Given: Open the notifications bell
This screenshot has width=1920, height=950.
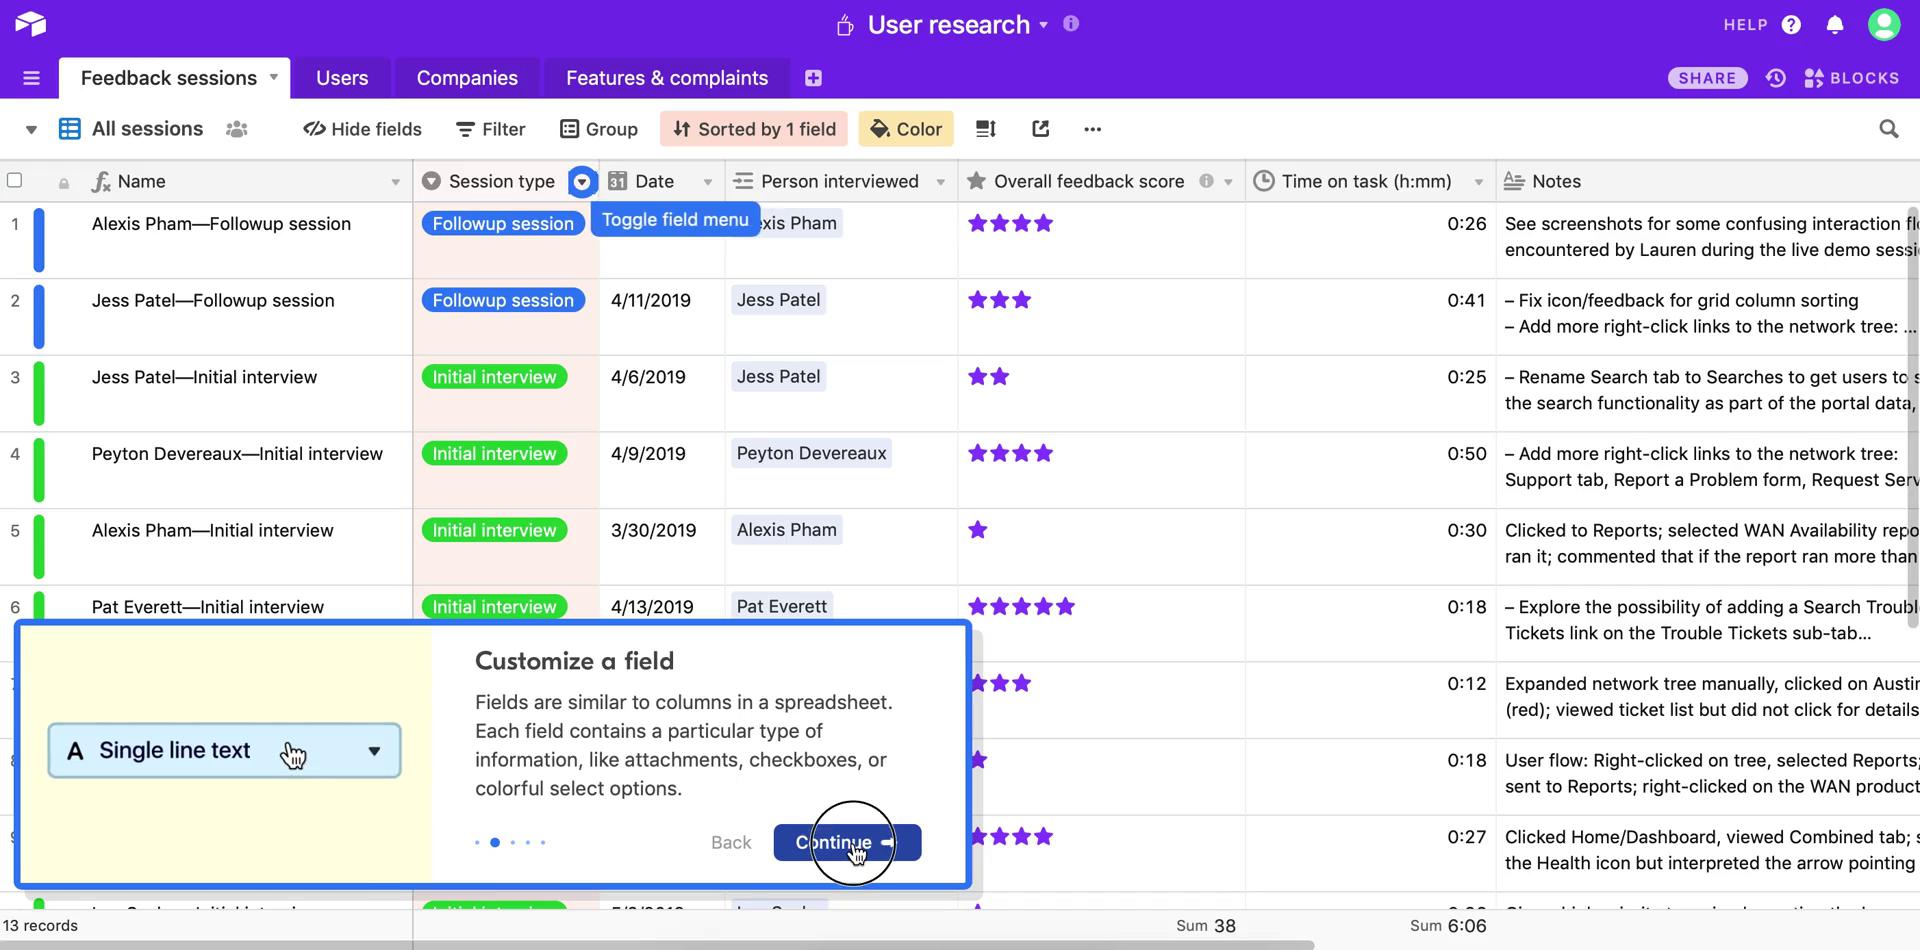Looking at the screenshot, I should 1835,24.
